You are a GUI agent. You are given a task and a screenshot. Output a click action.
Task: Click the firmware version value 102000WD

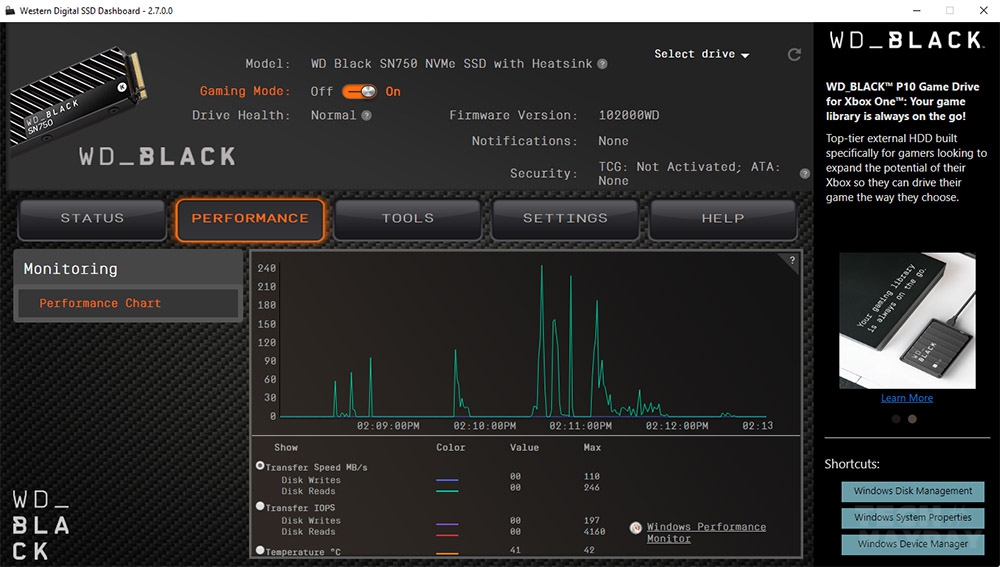pos(629,115)
